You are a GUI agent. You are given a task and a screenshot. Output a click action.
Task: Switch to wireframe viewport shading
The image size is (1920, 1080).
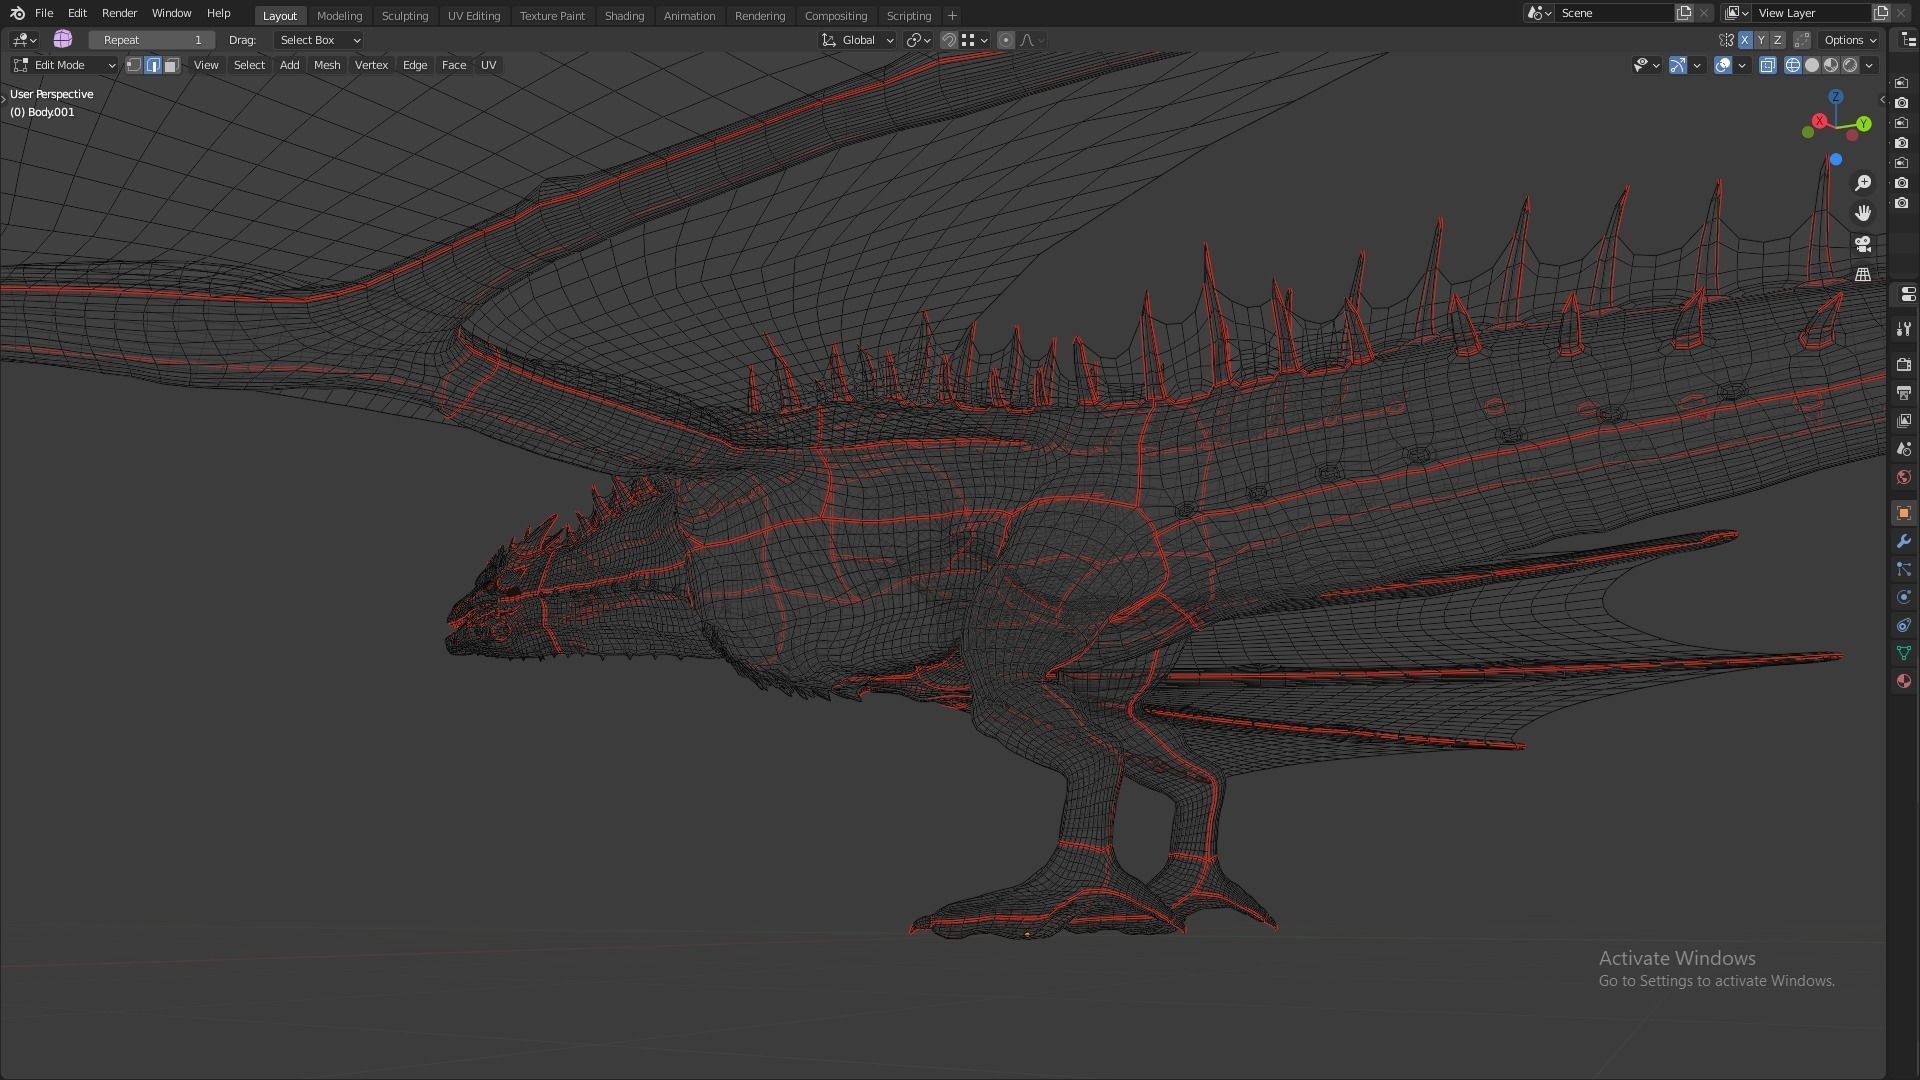click(1793, 65)
